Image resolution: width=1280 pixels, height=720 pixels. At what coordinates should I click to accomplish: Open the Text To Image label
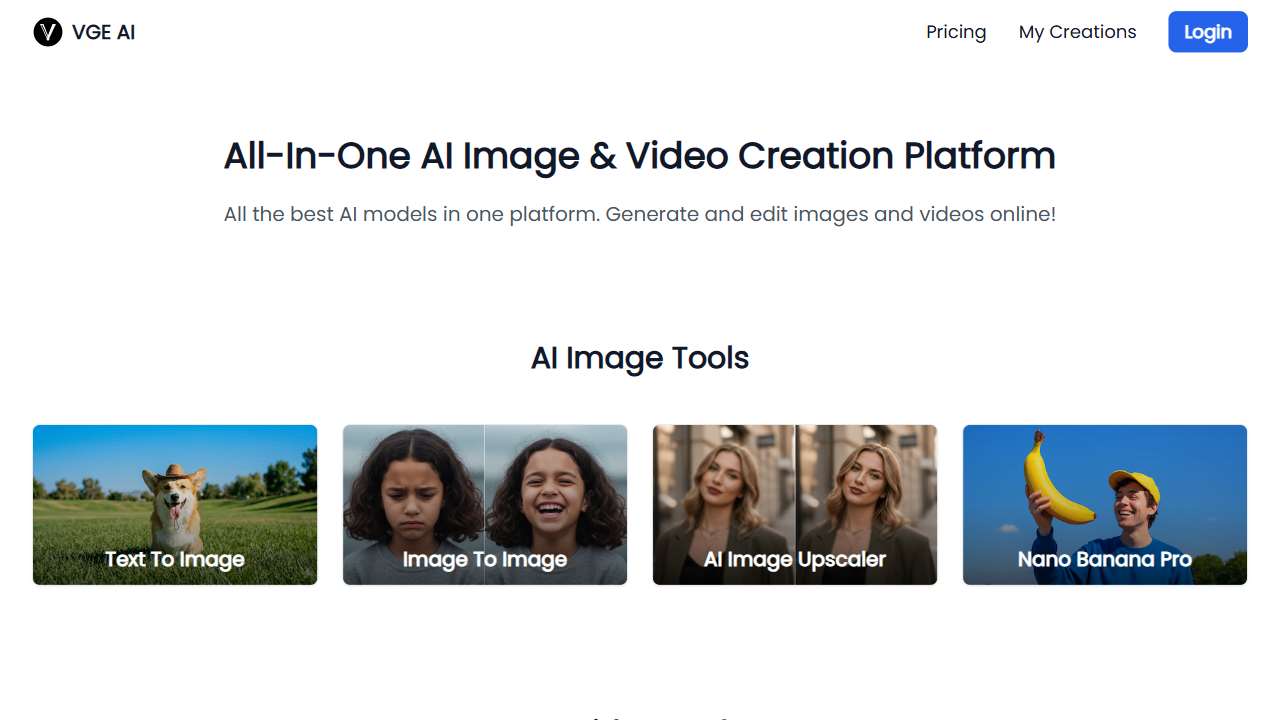[x=175, y=559]
